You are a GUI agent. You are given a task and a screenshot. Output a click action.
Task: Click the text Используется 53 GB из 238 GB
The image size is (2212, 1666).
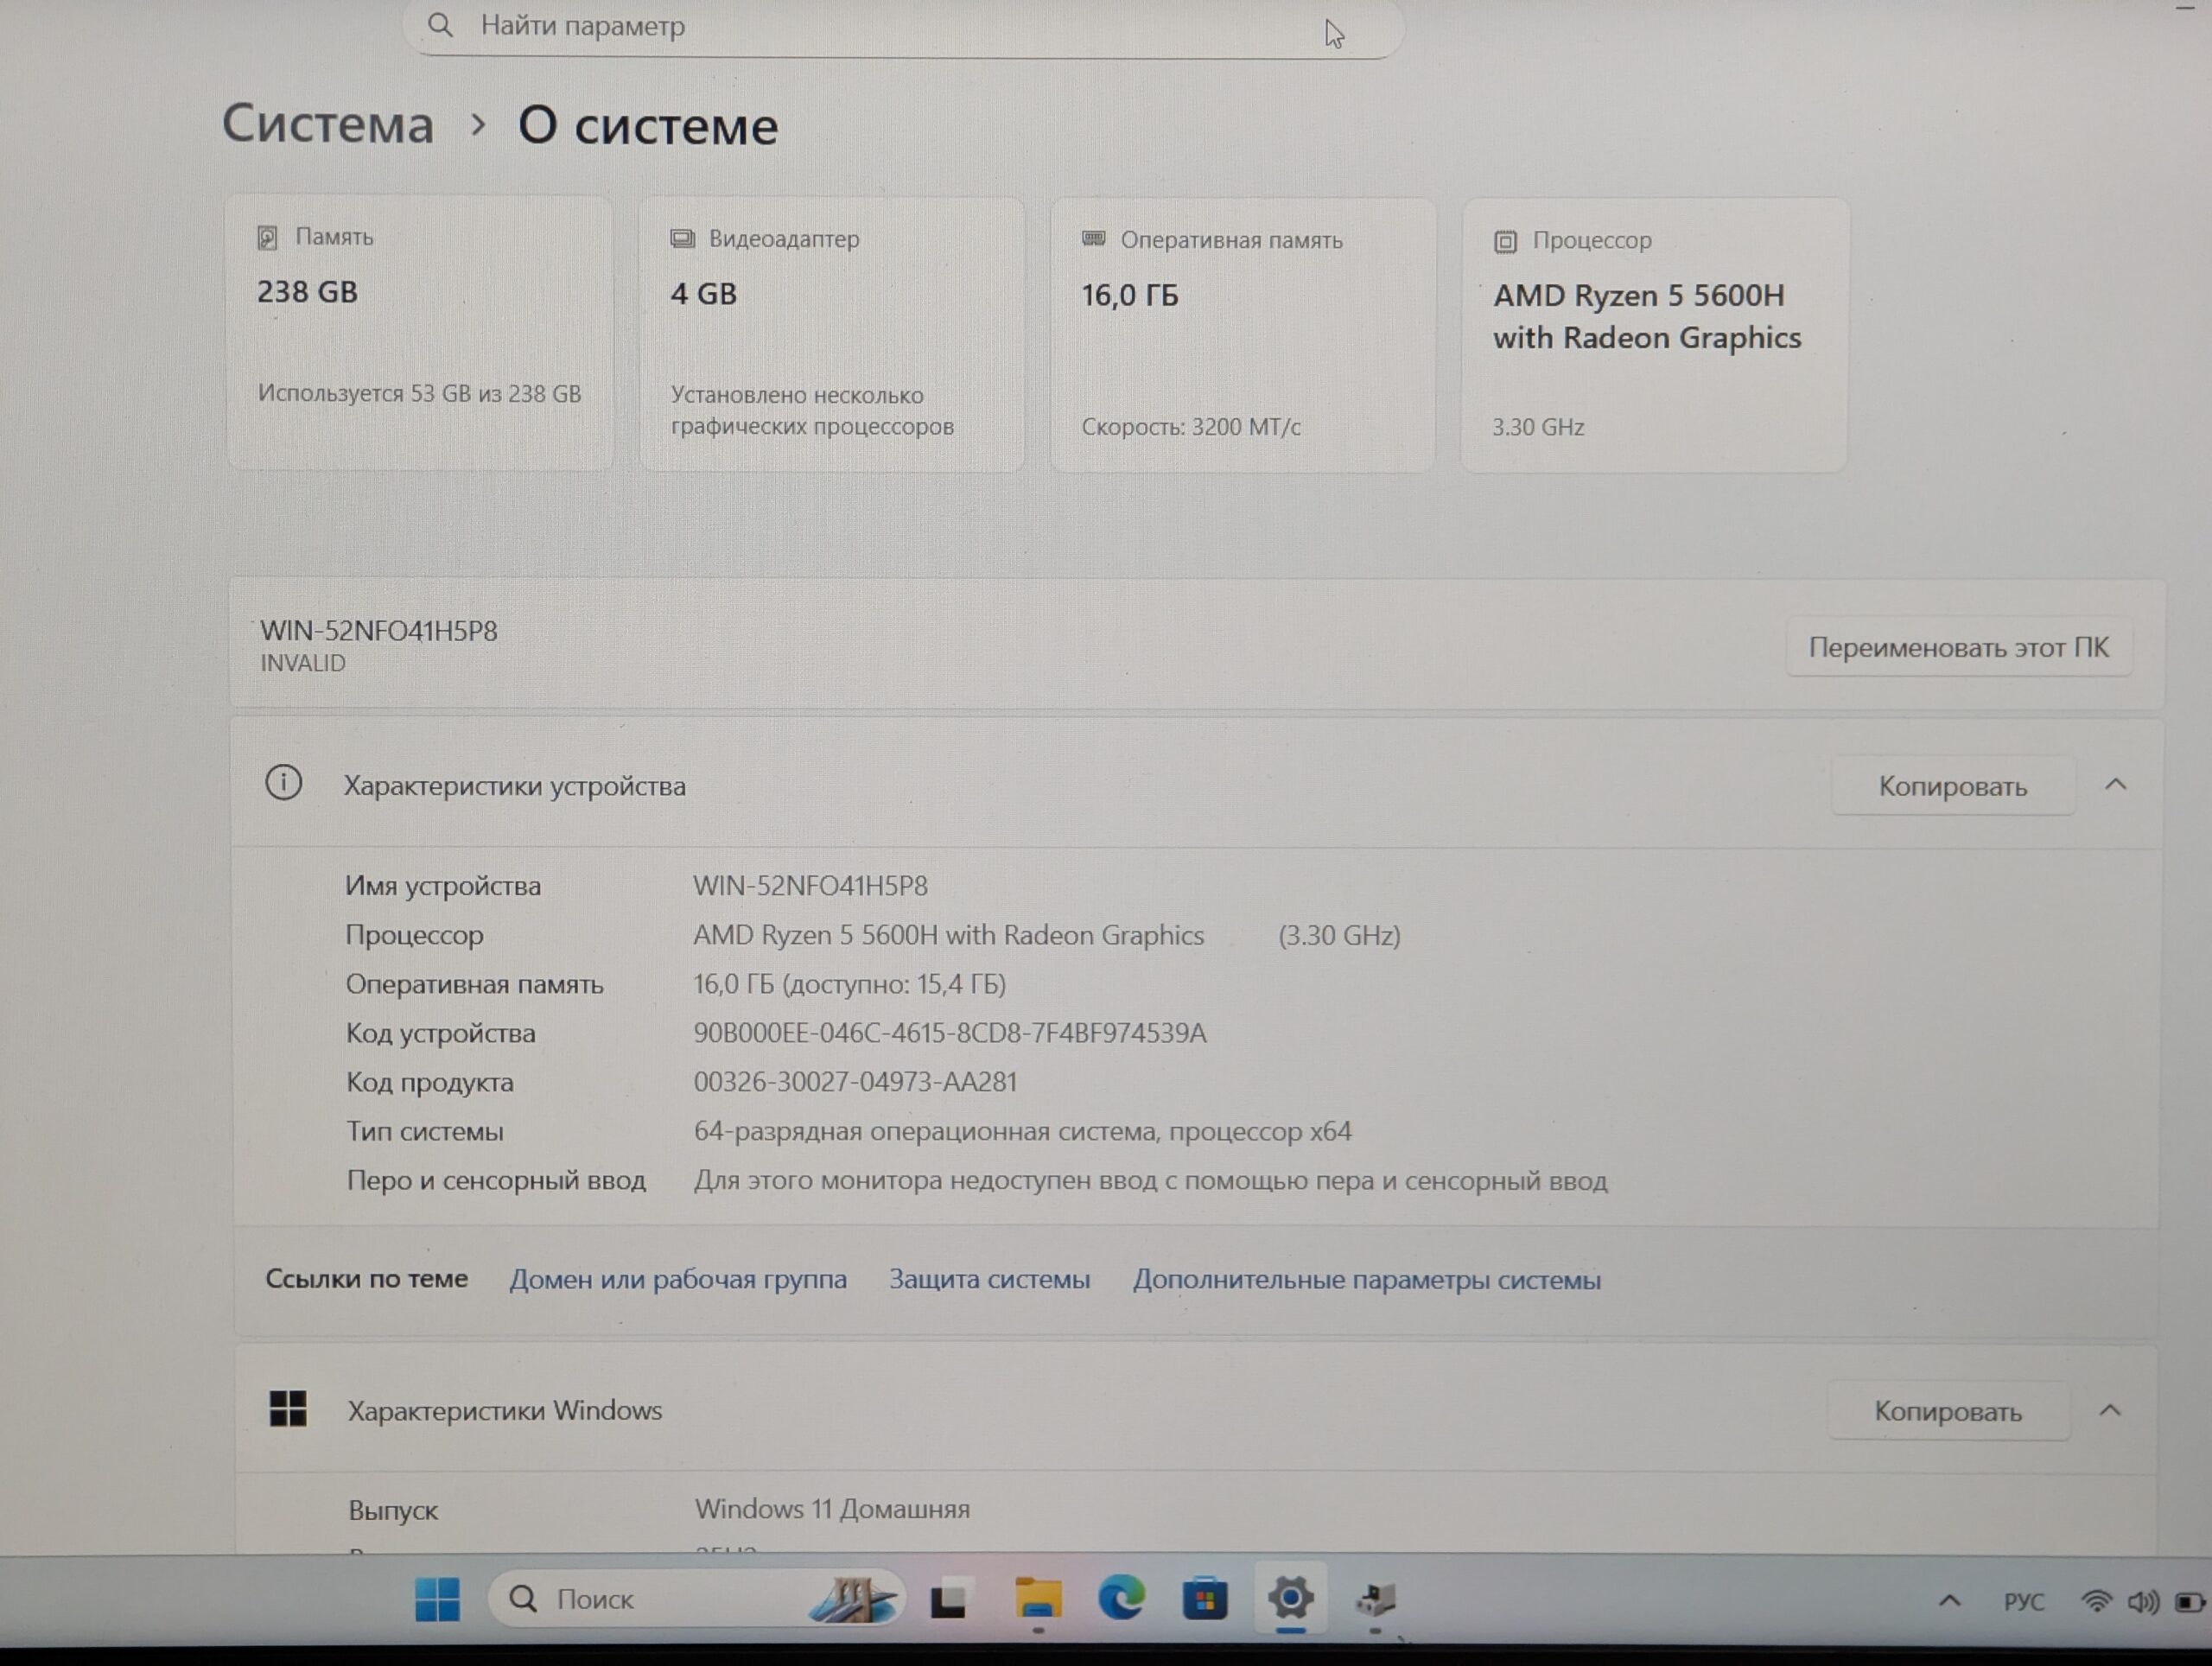tap(419, 394)
